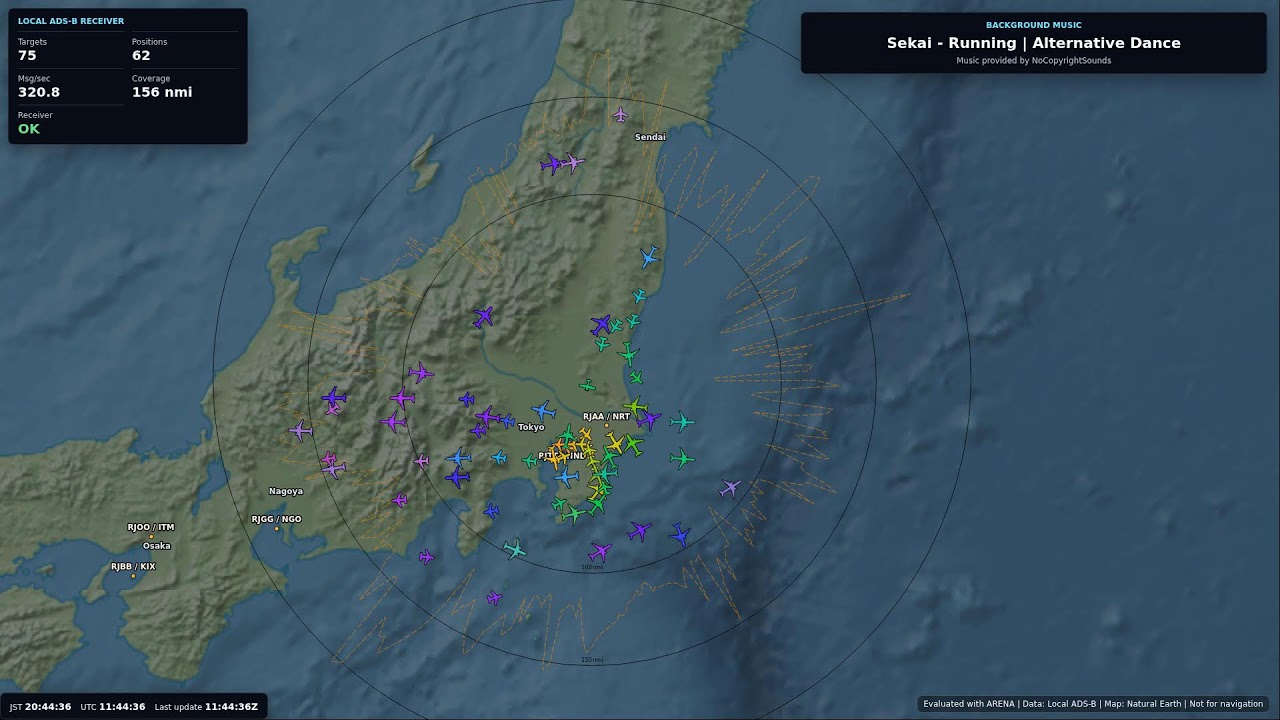Select the RJBB / KIX airport dot
The image size is (1280, 720).
(x=133, y=576)
